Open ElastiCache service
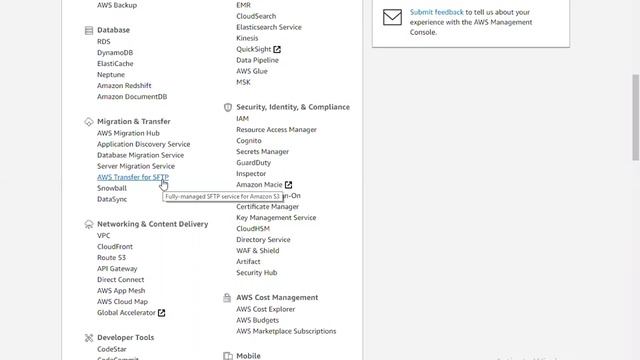The width and height of the screenshot is (640, 360). tap(115, 64)
